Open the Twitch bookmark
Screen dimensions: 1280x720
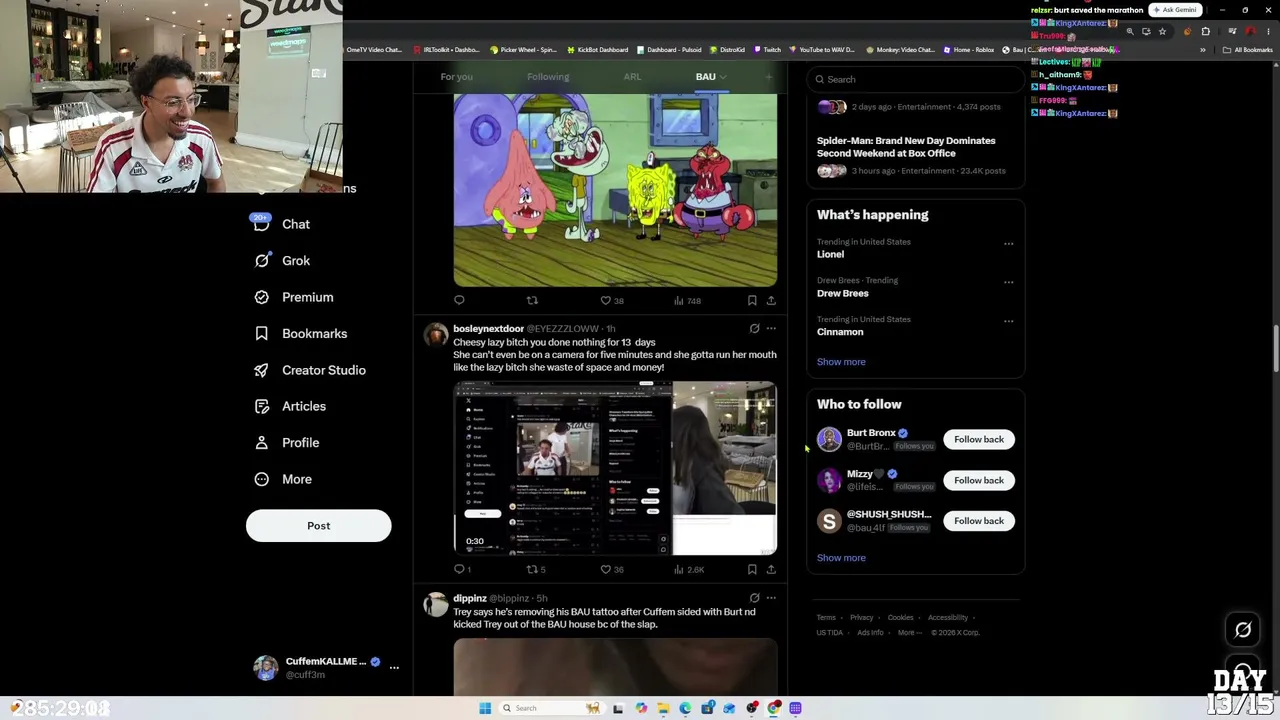point(767,50)
